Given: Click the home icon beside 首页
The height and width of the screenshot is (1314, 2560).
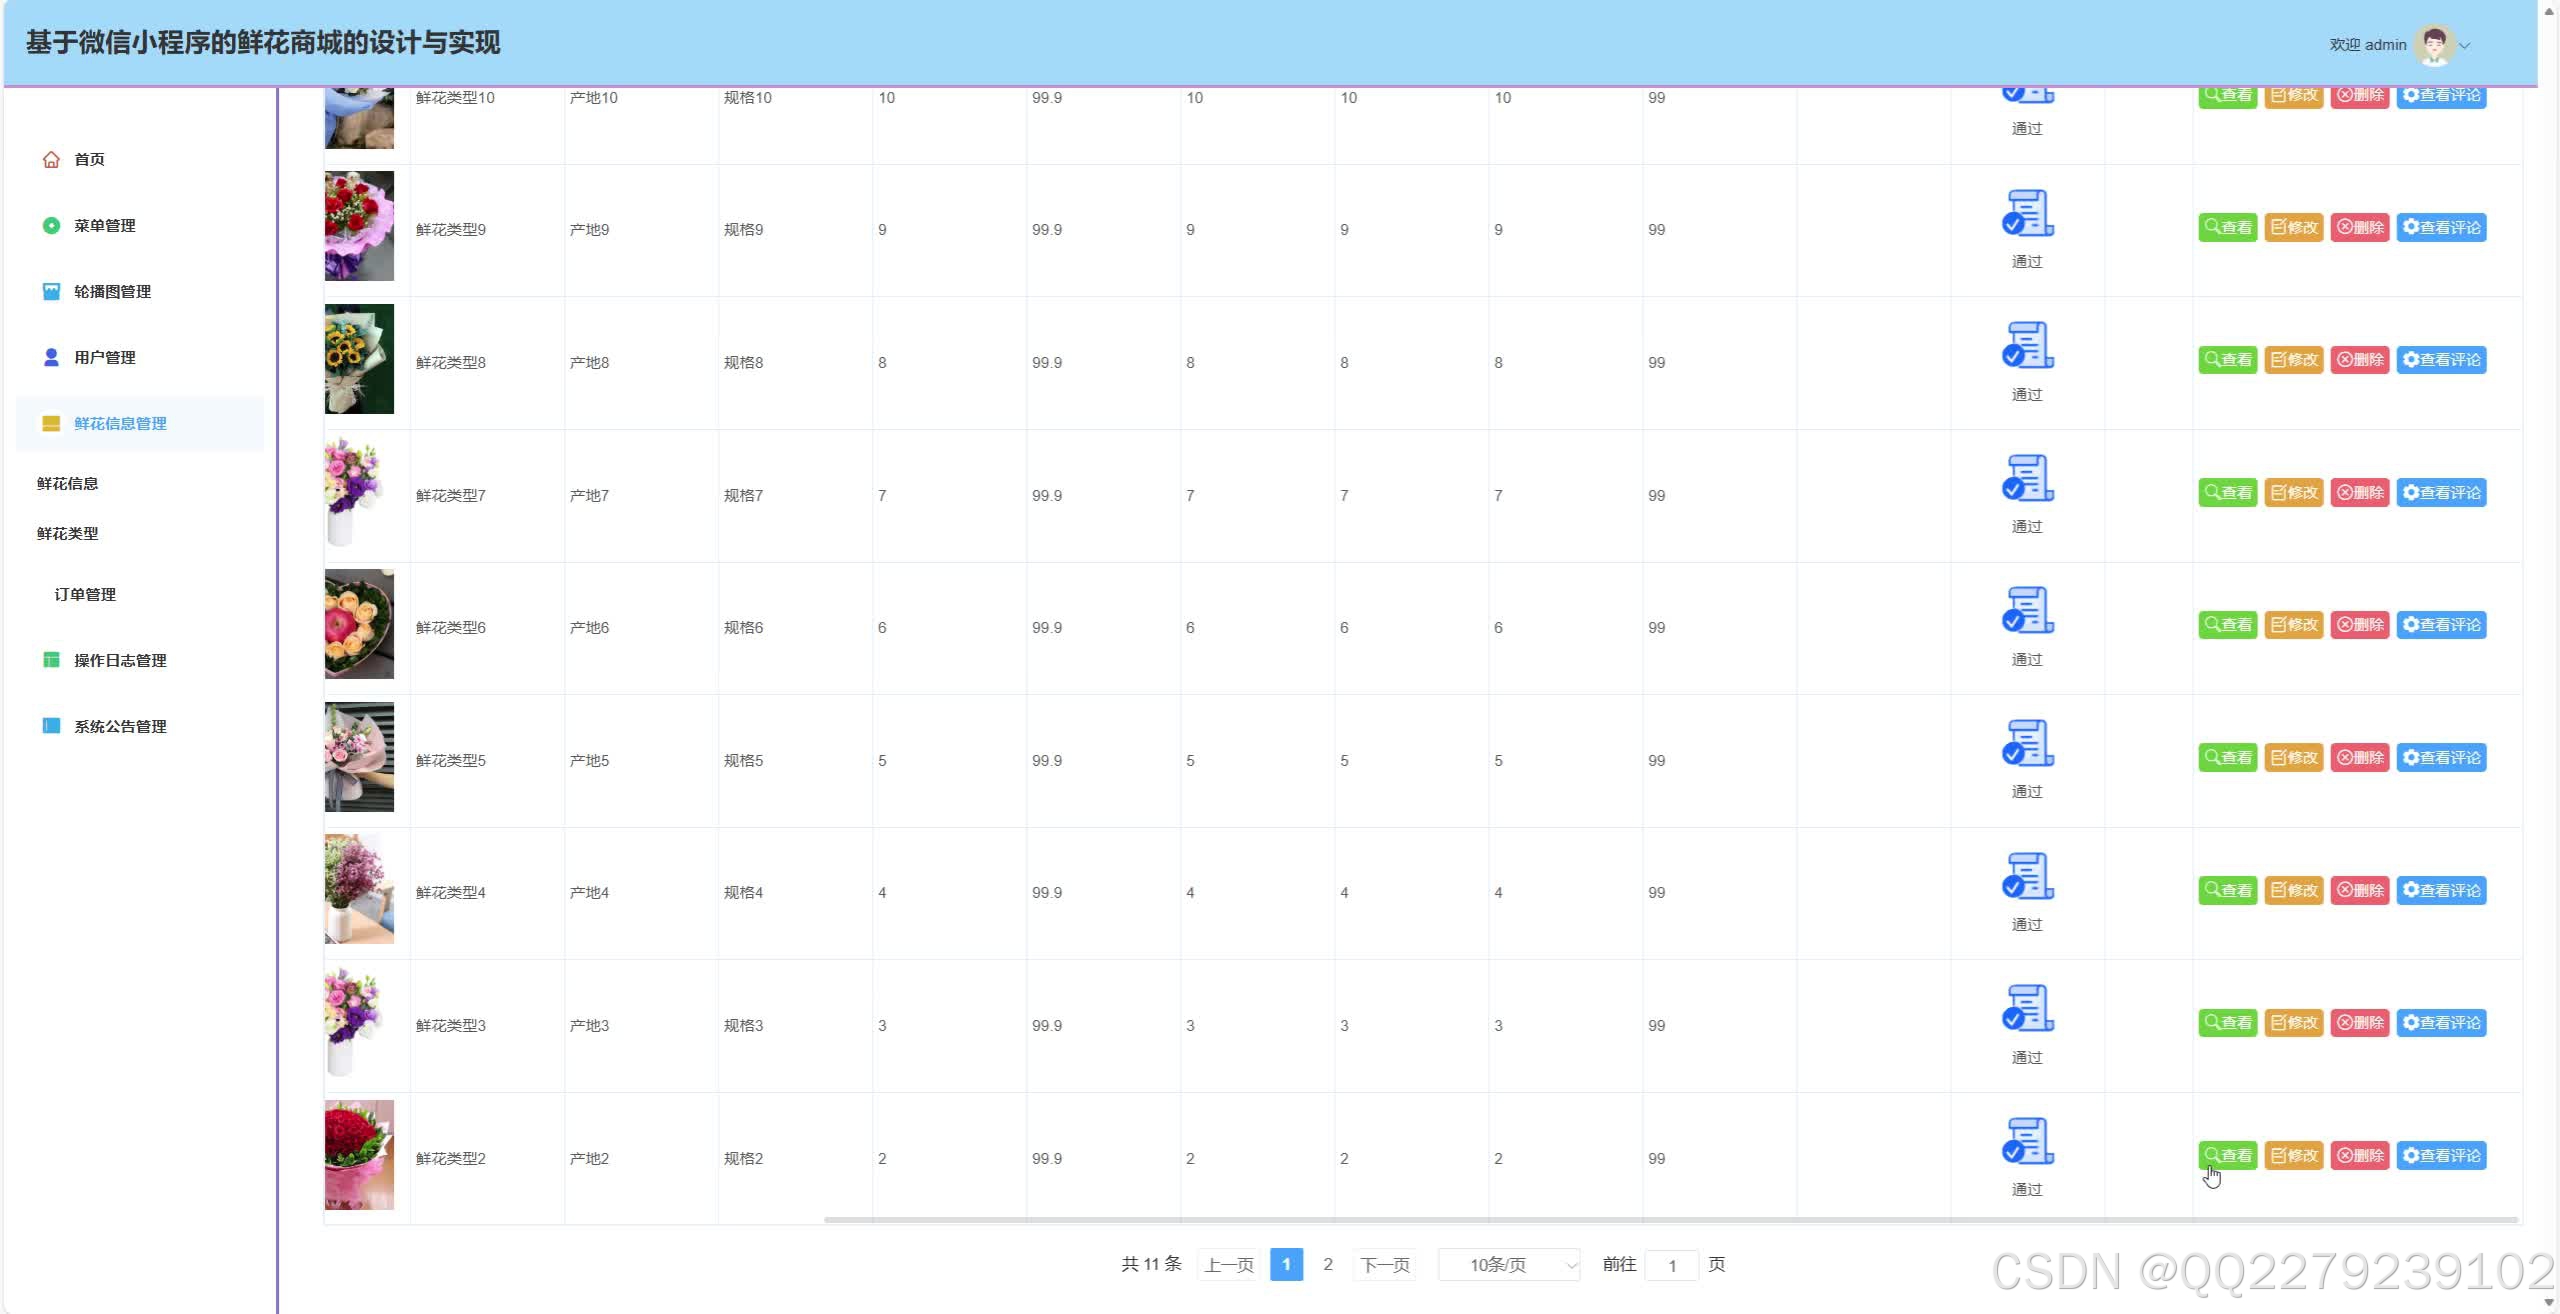Looking at the screenshot, I should [x=51, y=160].
